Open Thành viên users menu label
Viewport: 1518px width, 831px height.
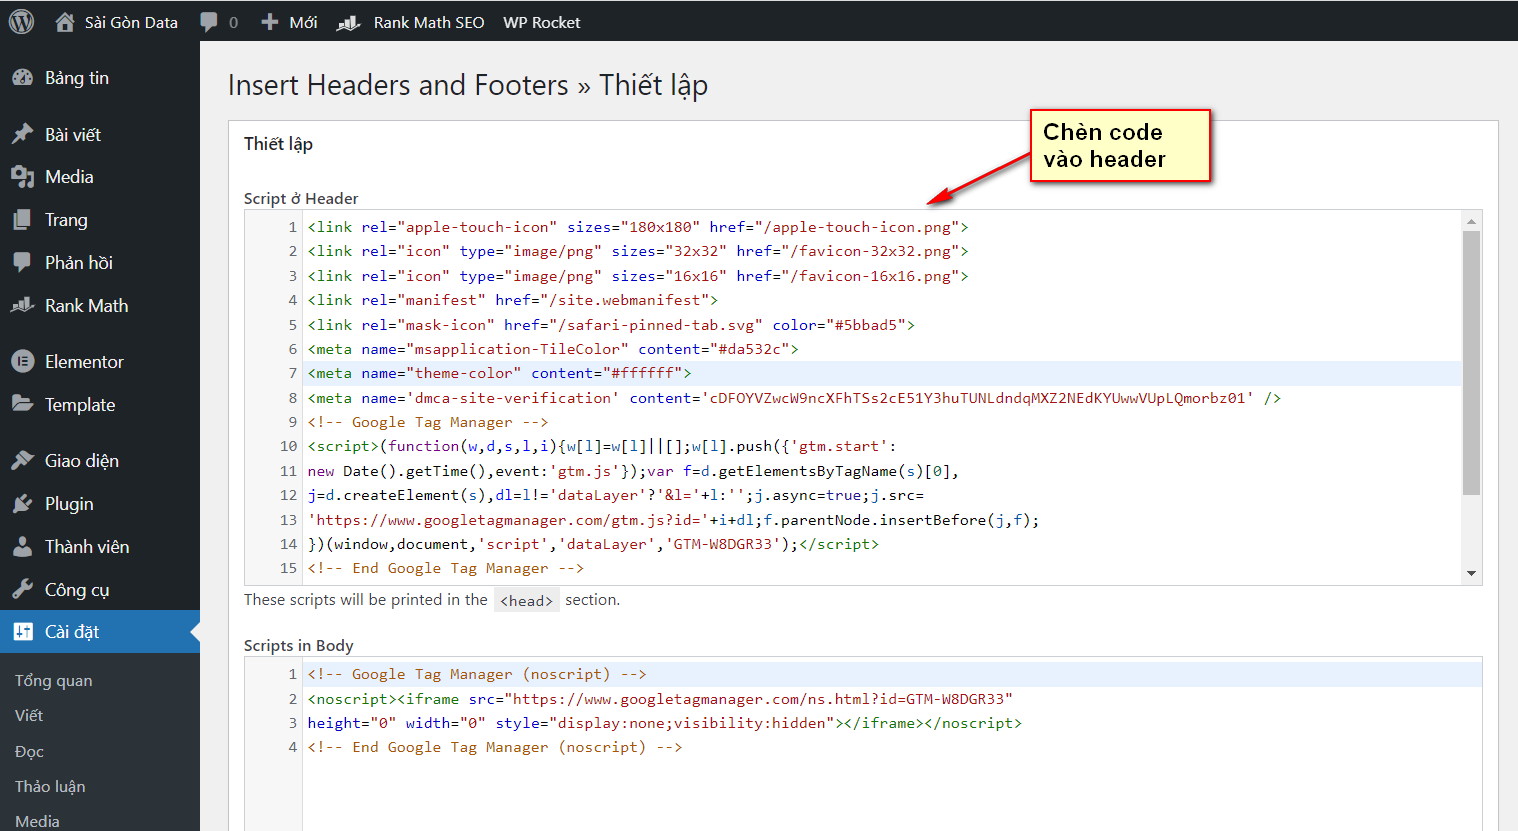point(87,547)
